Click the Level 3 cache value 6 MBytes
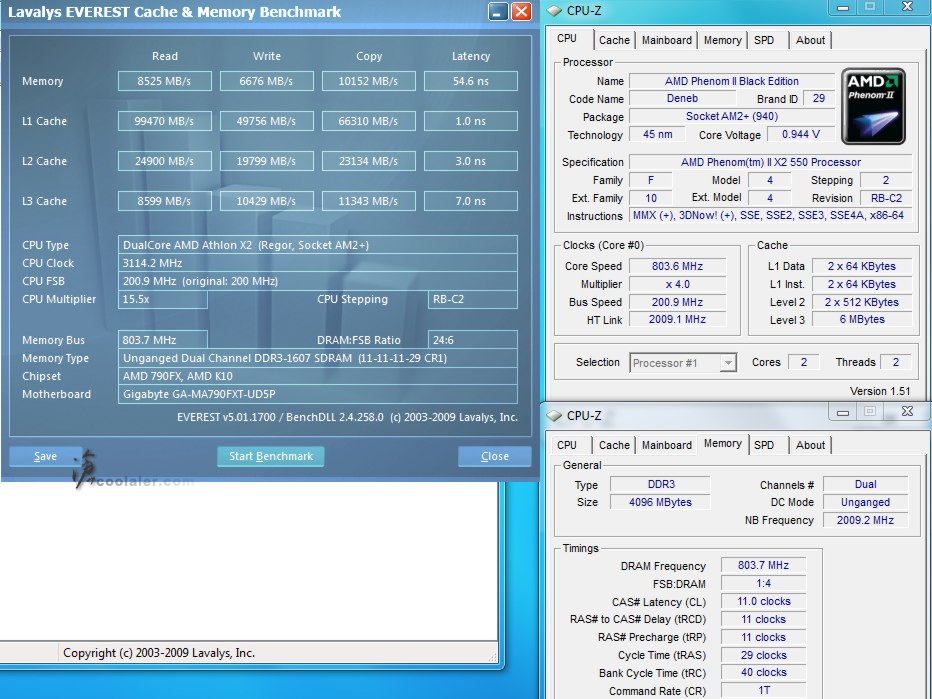 click(862, 320)
